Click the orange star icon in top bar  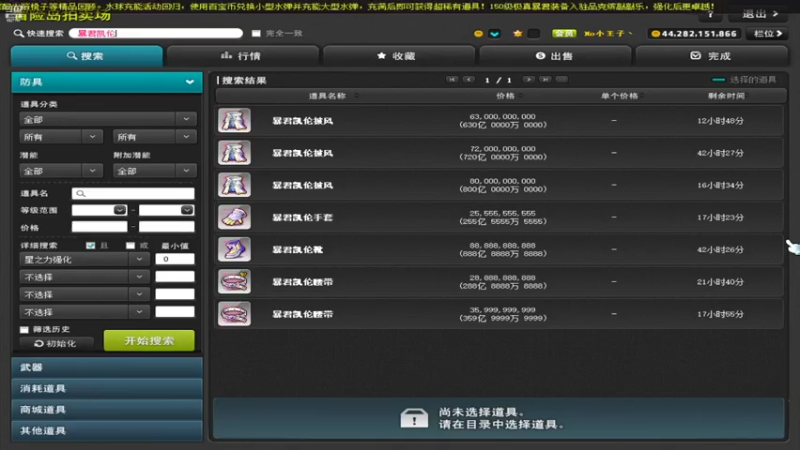(x=517, y=34)
